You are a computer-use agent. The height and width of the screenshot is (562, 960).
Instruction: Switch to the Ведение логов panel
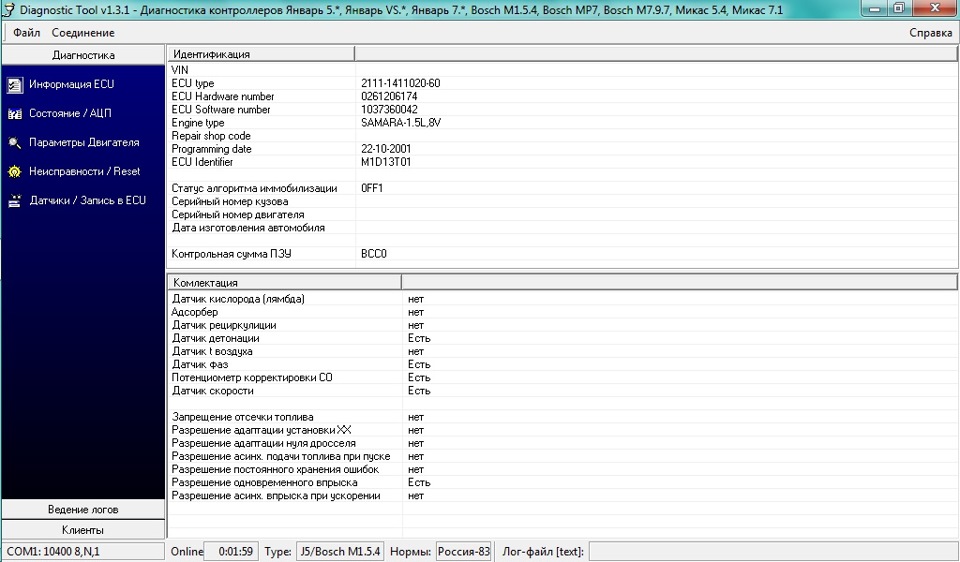pyautogui.click(x=83, y=509)
